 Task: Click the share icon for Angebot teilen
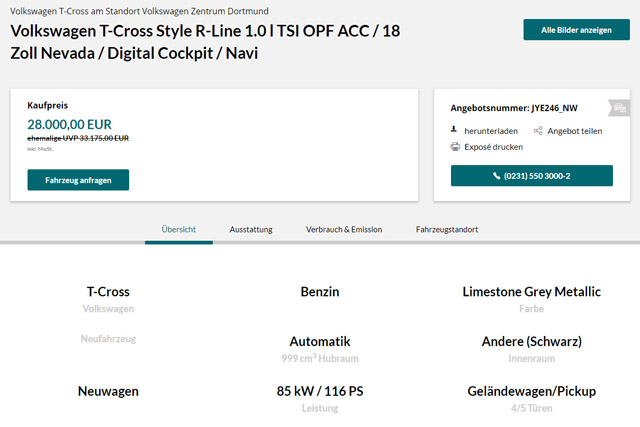(x=538, y=131)
